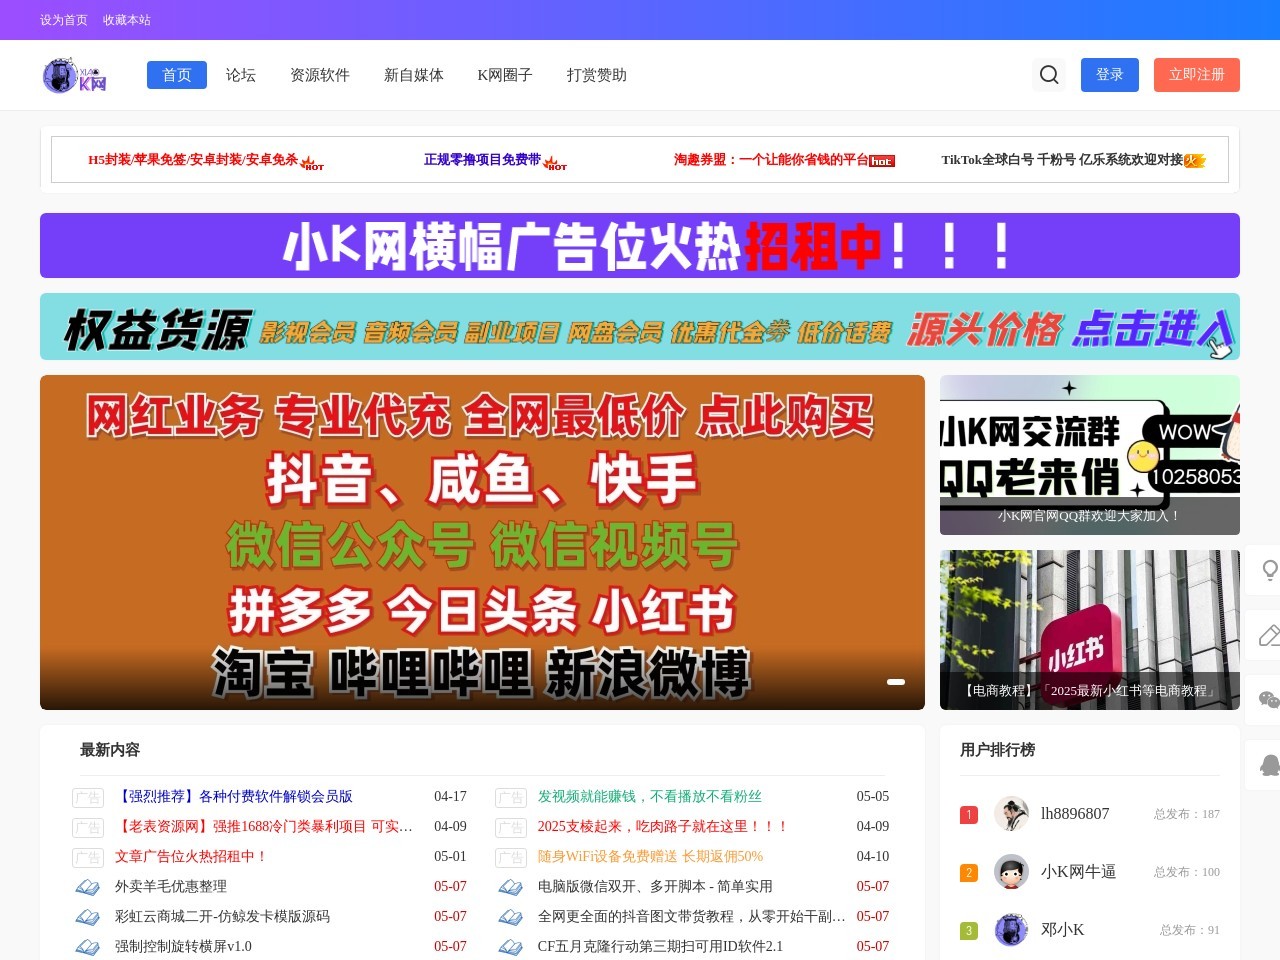
Task: Open 全网更全面的抖音图文带货教程 post
Action: pyautogui.click(x=692, y=917)
